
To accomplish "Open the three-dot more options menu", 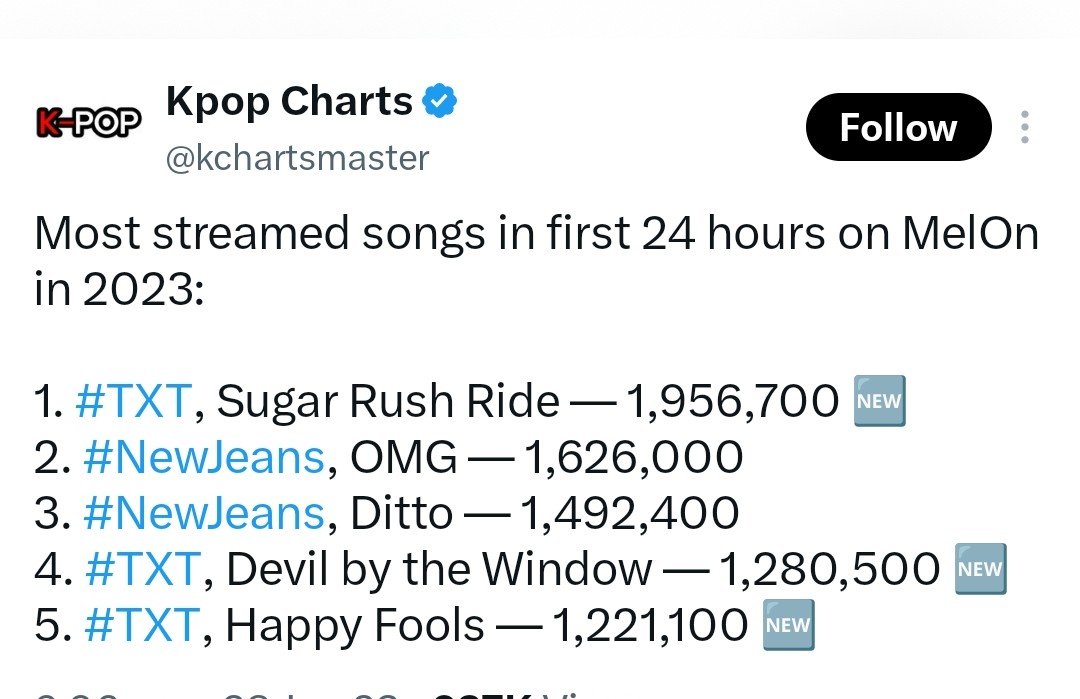I will (1025, 127).
